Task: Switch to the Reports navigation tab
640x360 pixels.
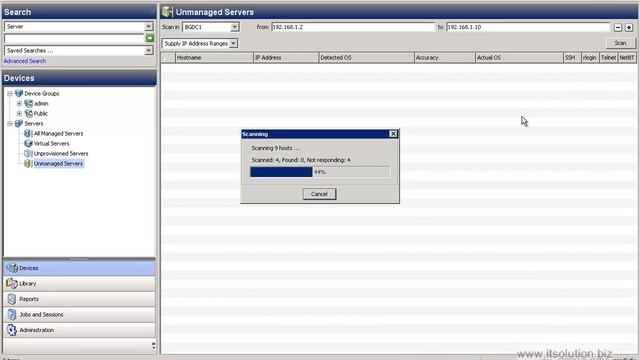Action: [79, 299]
